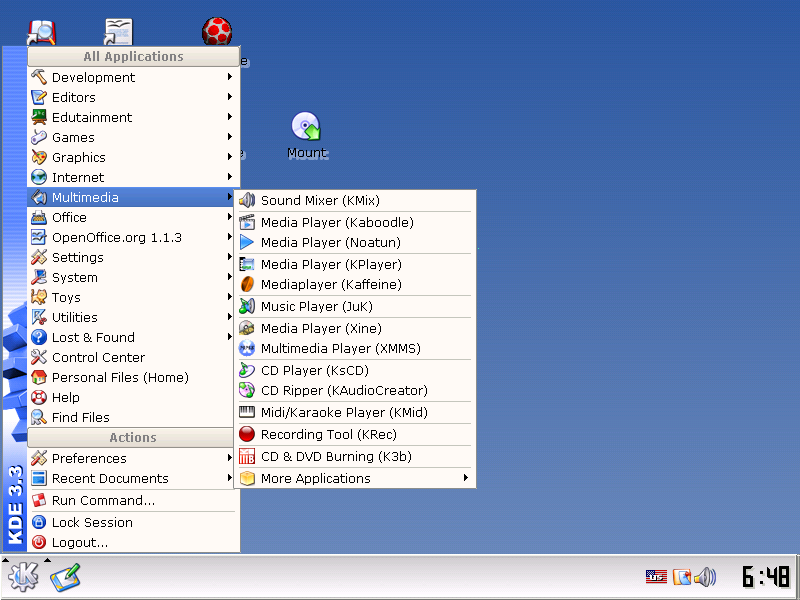
Task: Expand the Edutainment submenu arrow
Action: click(x=230, y=116)
